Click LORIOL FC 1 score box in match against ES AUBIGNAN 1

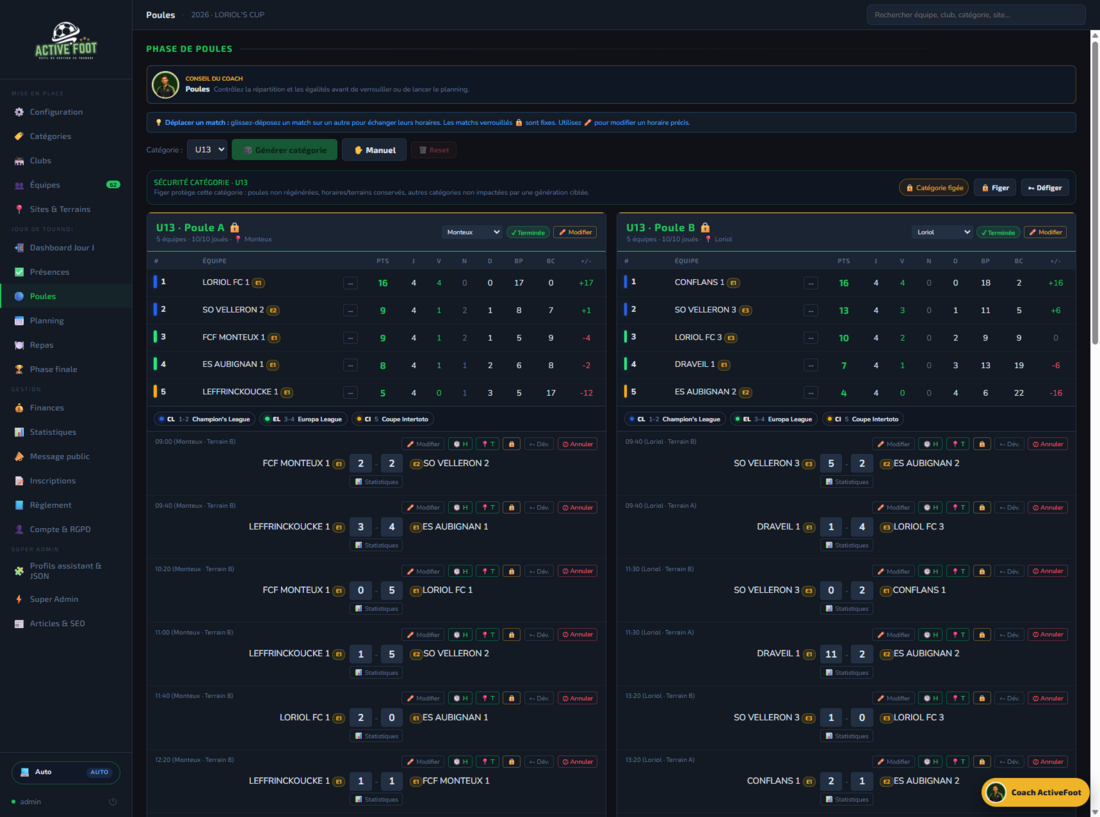[x=361, y=717]
